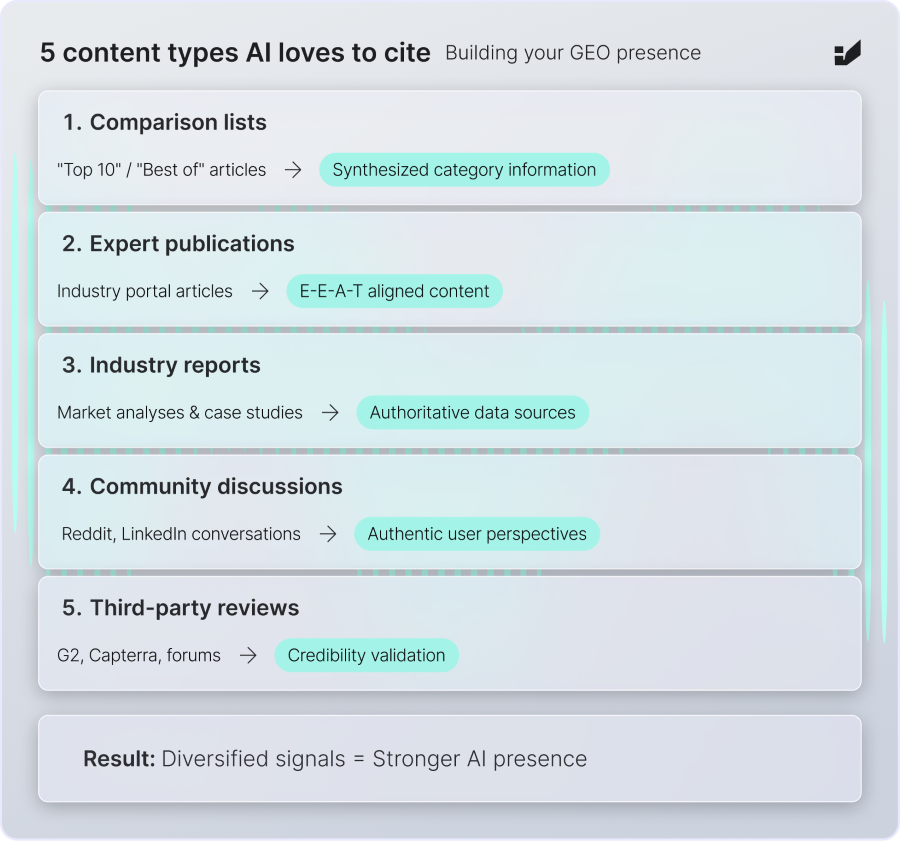Select the Authentic user perspectives pill
900x841 pixels.
pyautogui.click(x=477, y=534)
